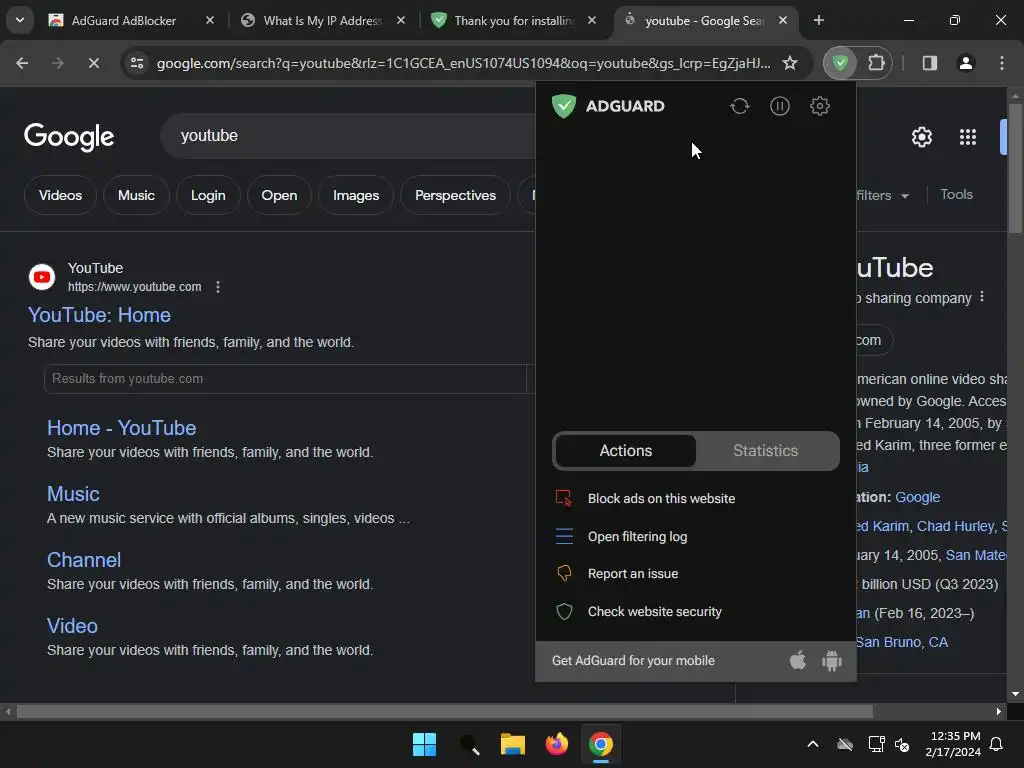Click the Tools button
The height and width of the screenshot is (768, 1024).
click(x=956, y=195)
